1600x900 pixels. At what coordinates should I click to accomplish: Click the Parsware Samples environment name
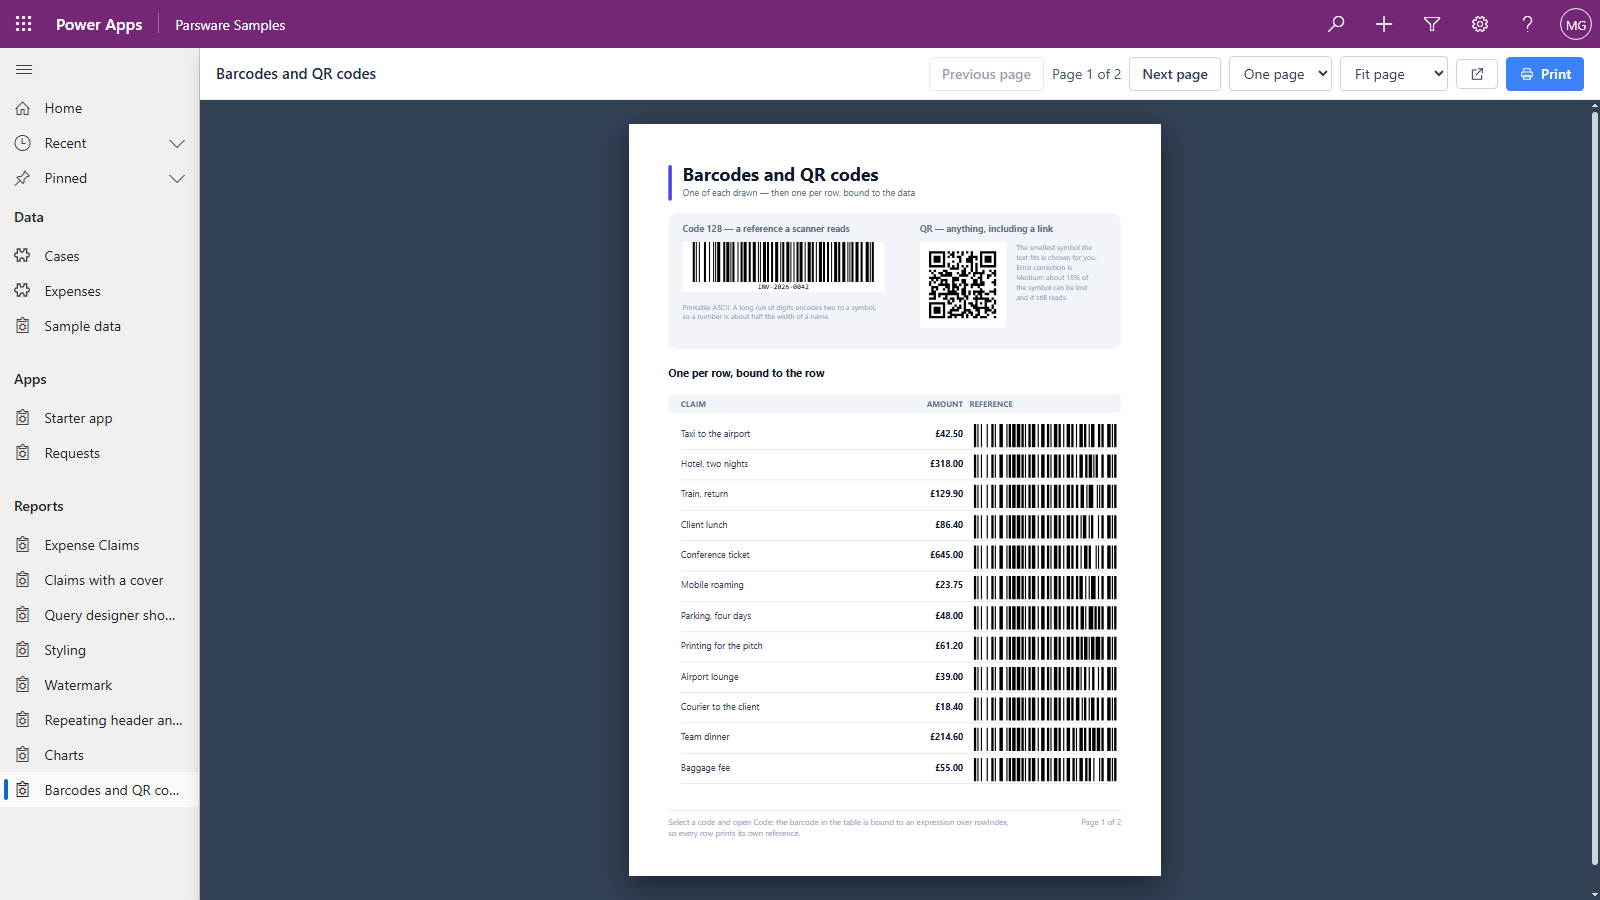click(230, 25)
